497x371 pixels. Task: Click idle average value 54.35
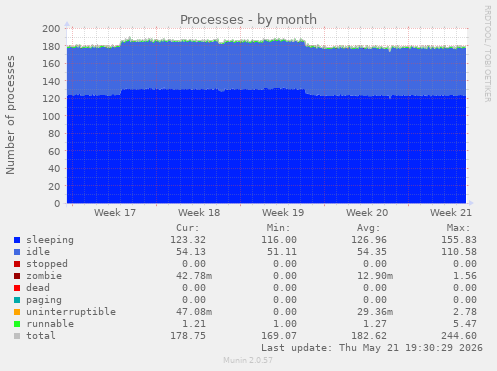tap(372, 252)
